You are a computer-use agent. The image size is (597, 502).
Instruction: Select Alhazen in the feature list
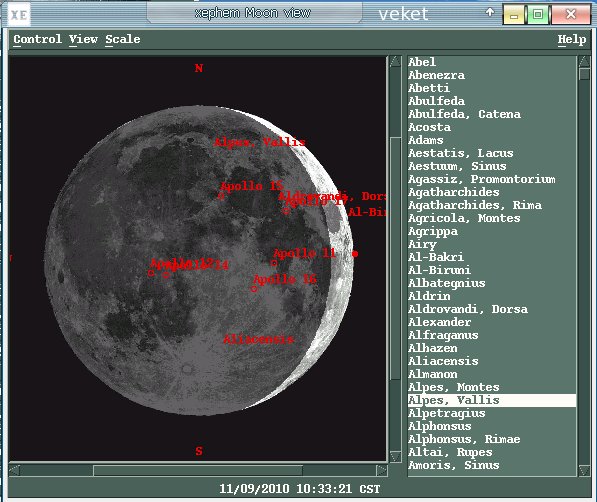(x=492, y=348)
